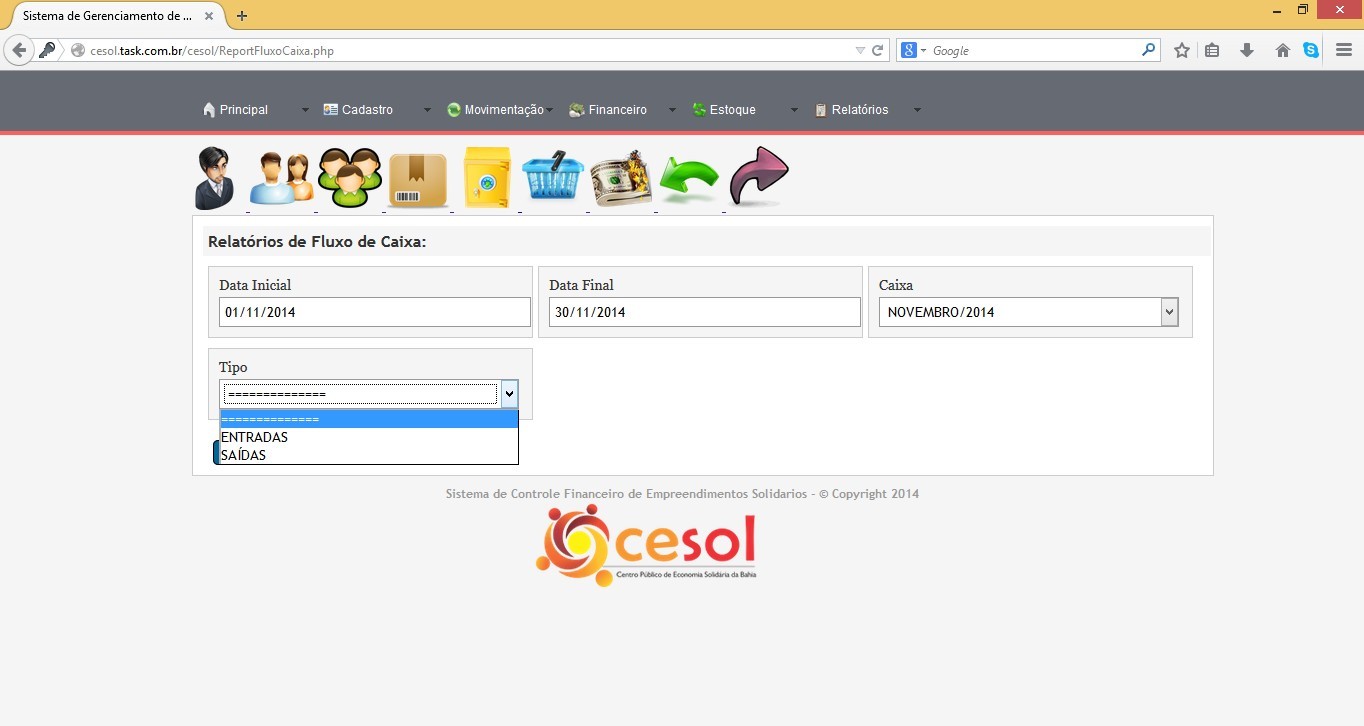Click the burning money icon

pyautogui.click(x=621, y=179)
